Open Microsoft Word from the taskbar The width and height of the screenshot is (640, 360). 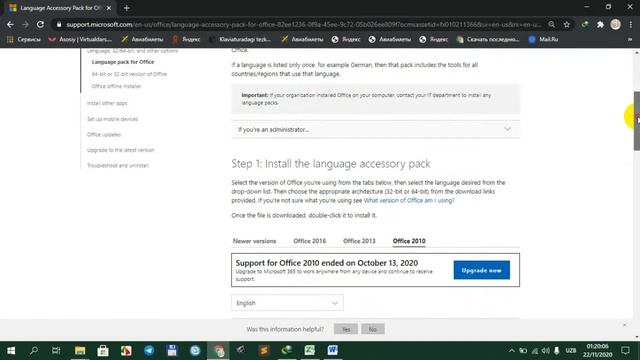(333, 350)
